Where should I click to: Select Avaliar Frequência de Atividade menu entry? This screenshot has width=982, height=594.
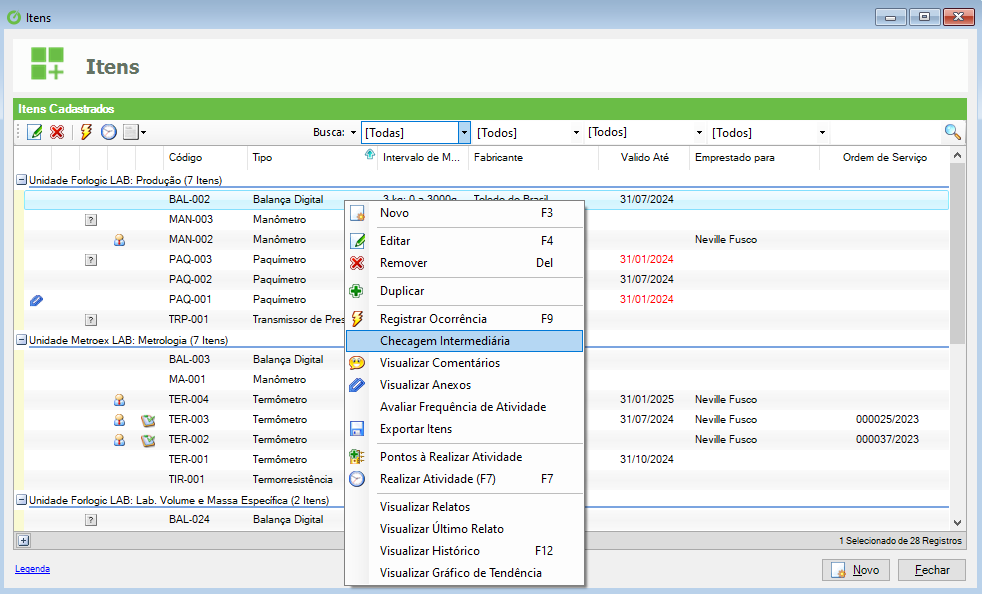[464, 407]
